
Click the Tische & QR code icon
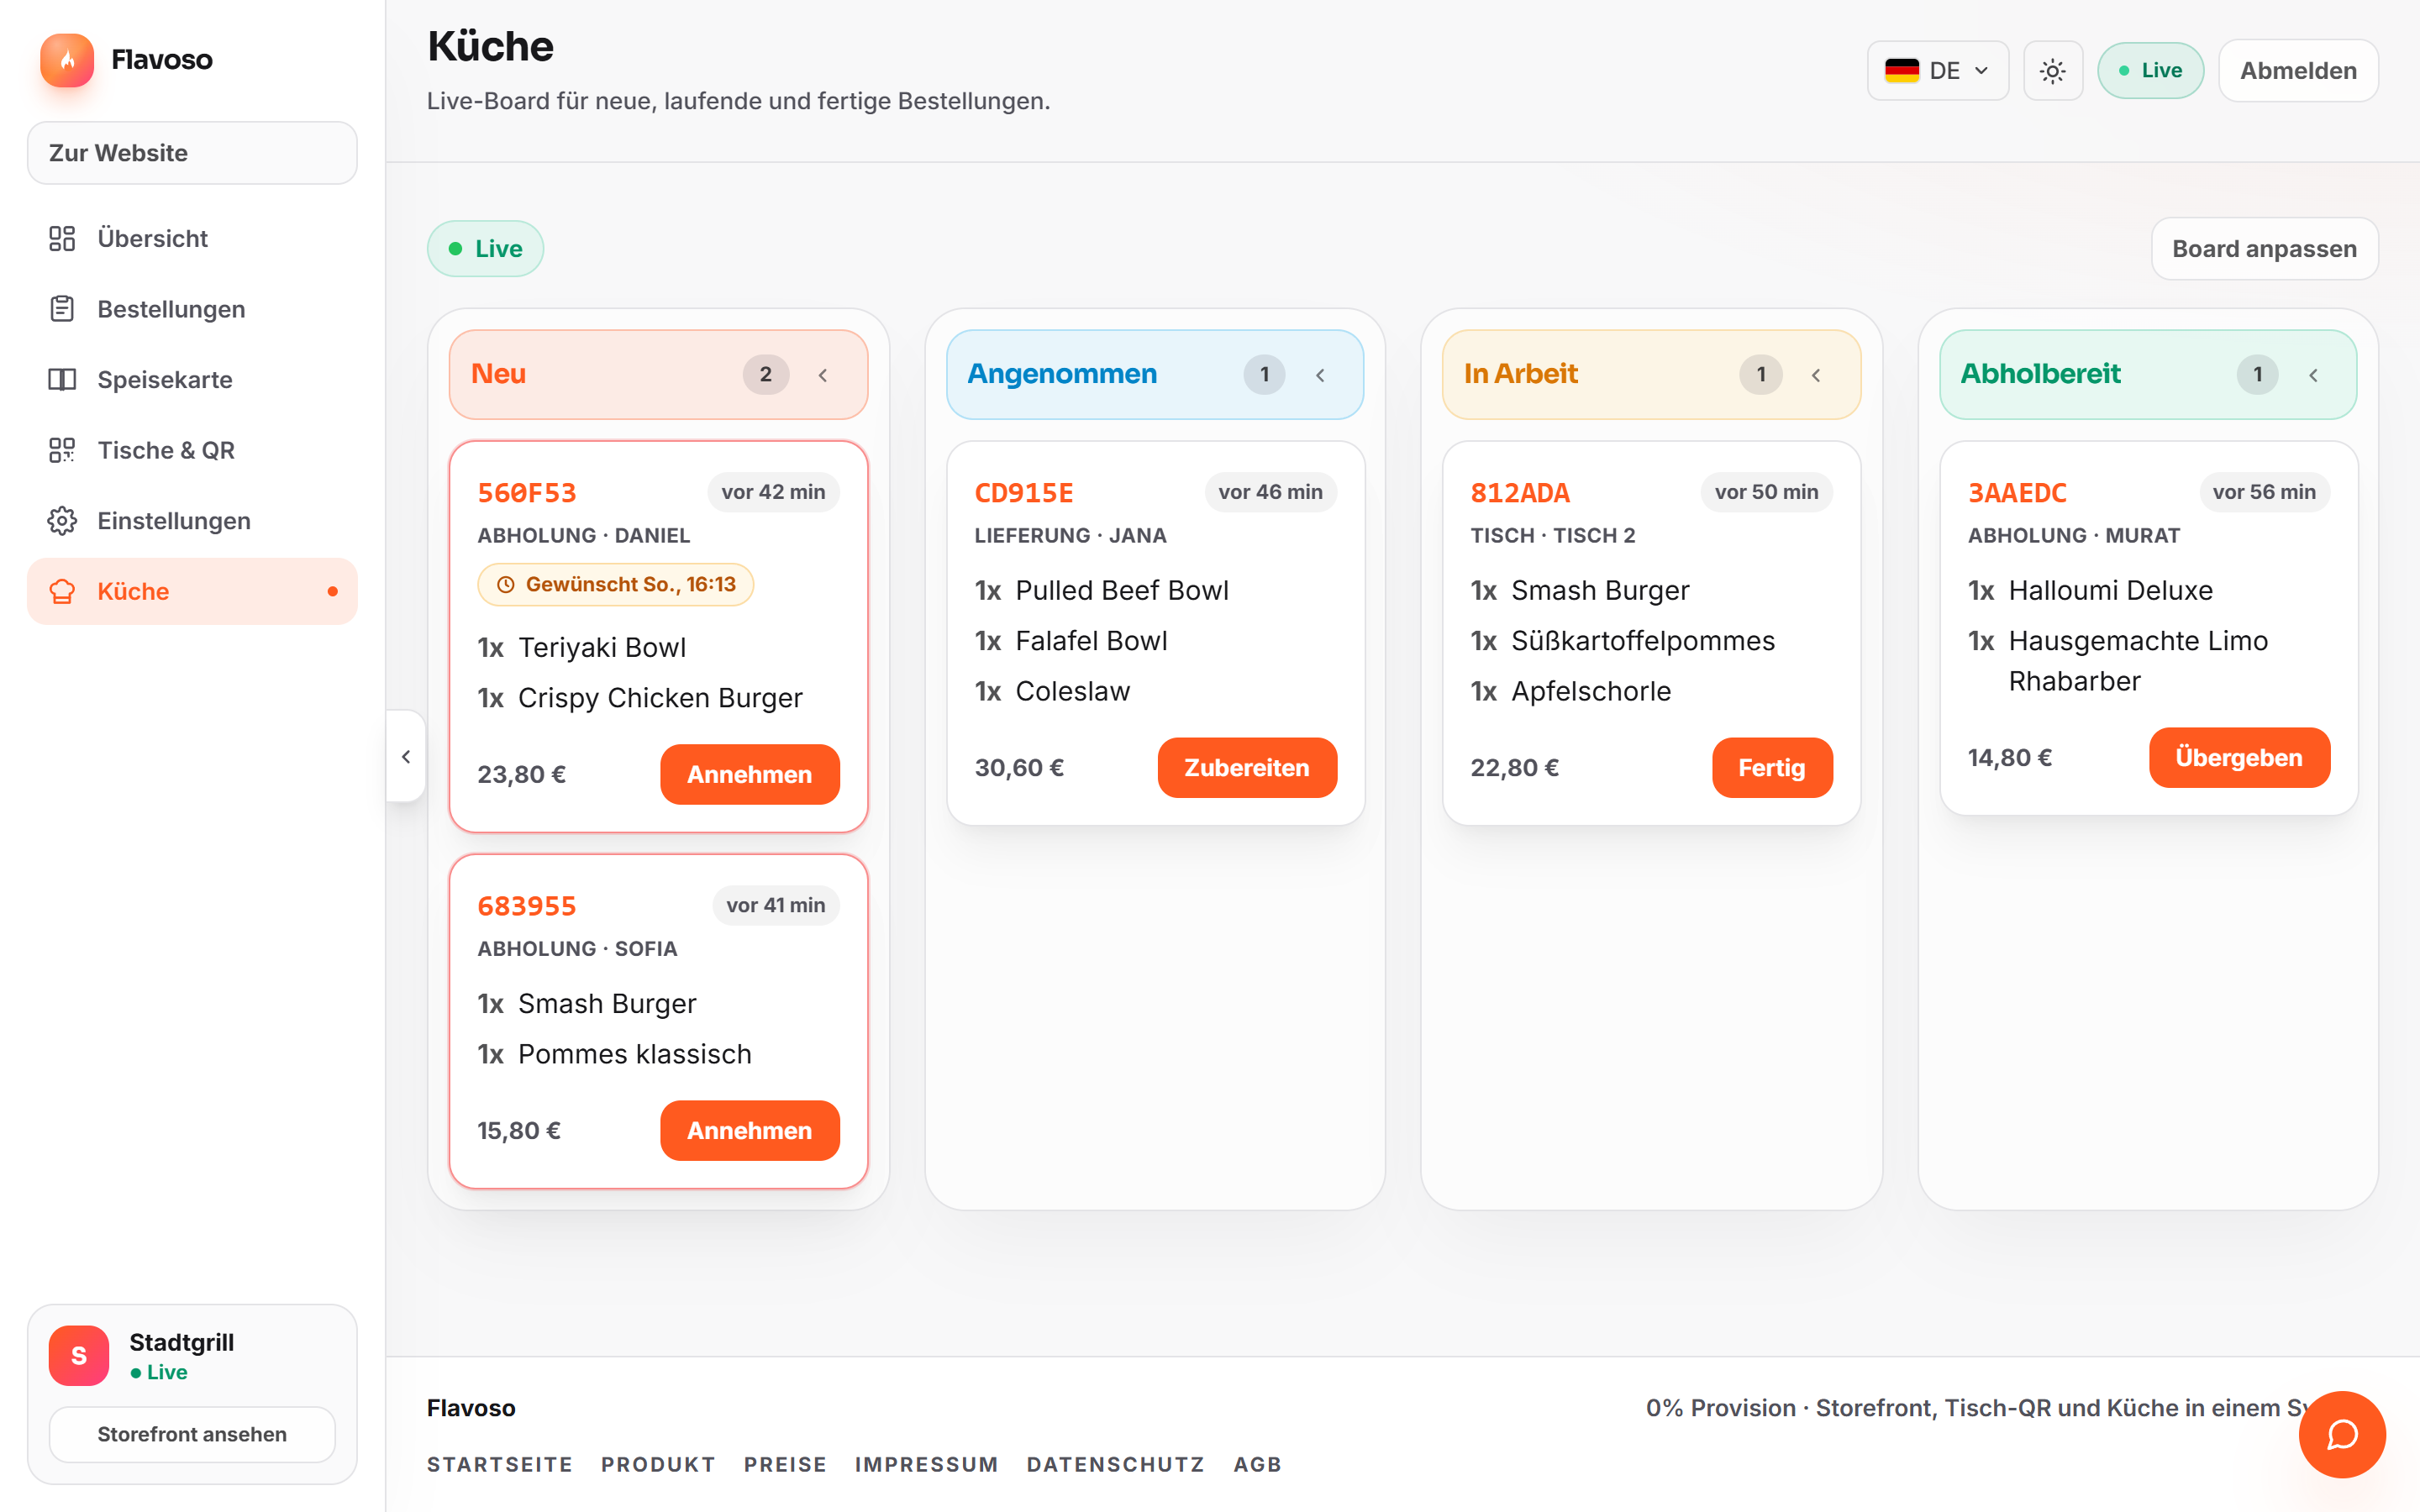click(x=62, y=450)
